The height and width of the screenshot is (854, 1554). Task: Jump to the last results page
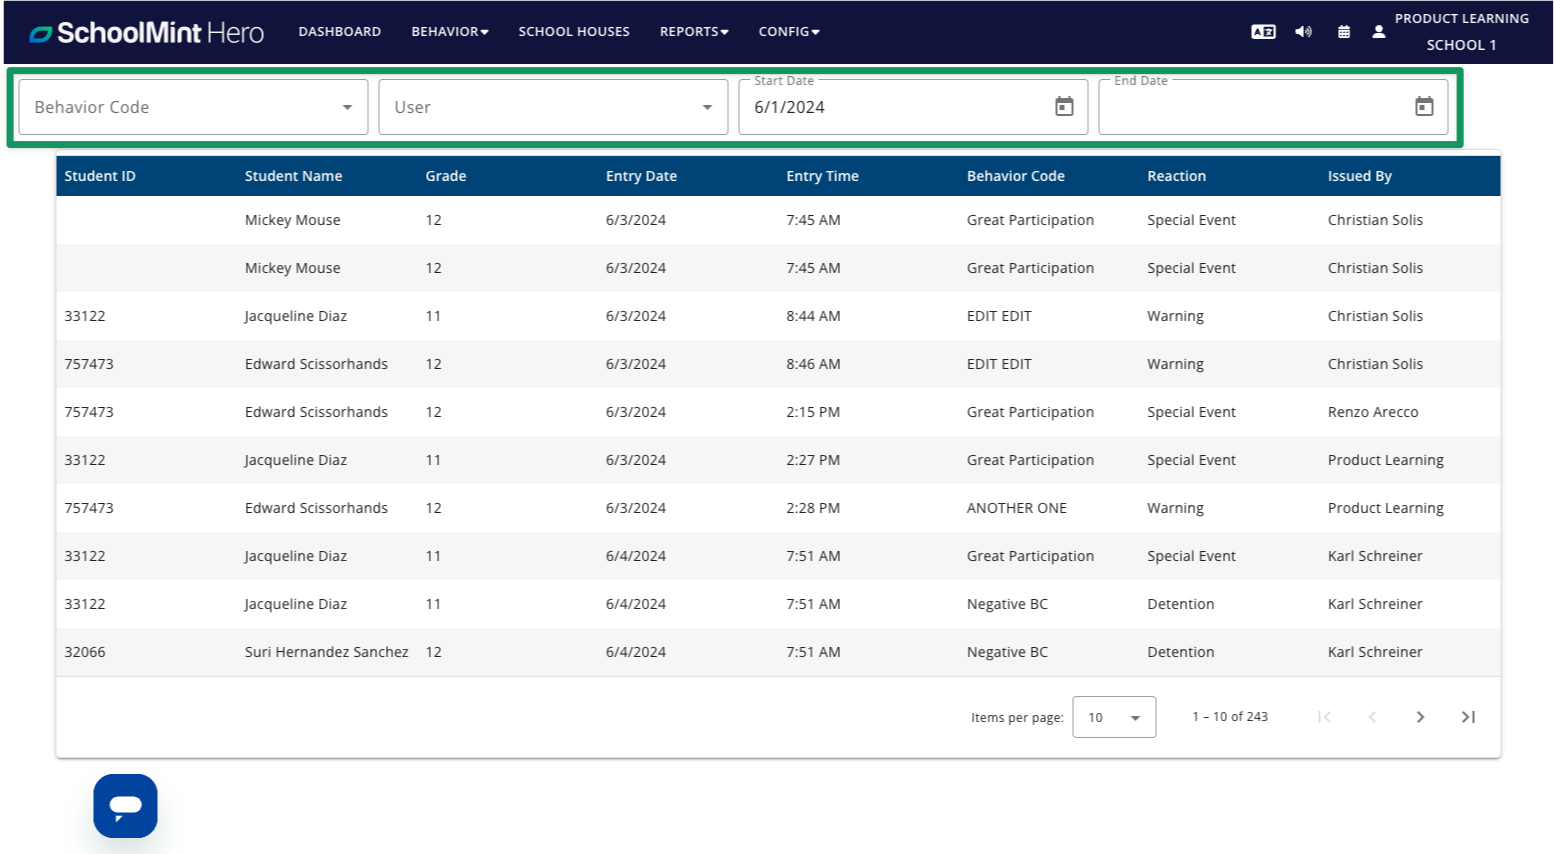pyautogui.click(x=1468, y=717)
